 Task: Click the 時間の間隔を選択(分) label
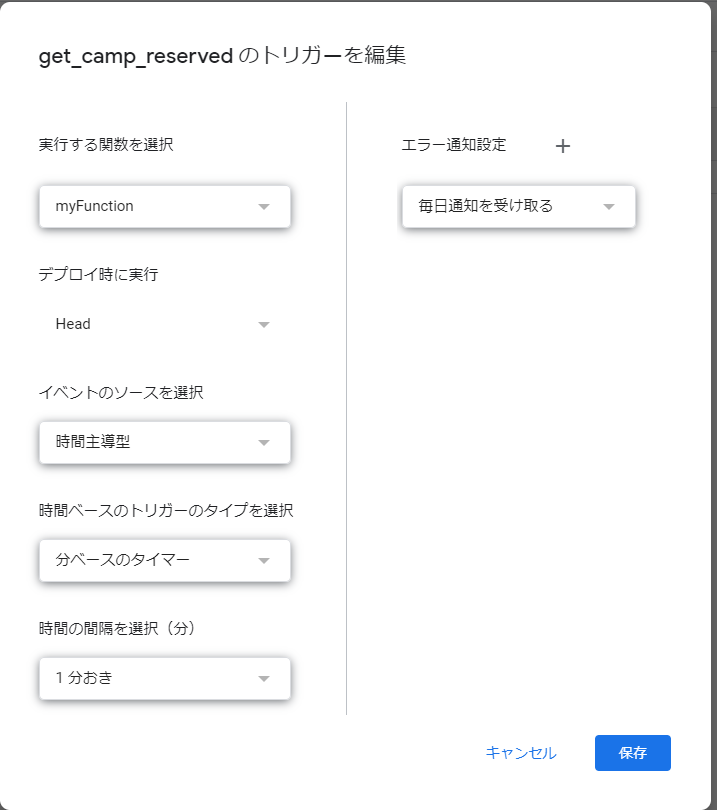pos(117,628)
